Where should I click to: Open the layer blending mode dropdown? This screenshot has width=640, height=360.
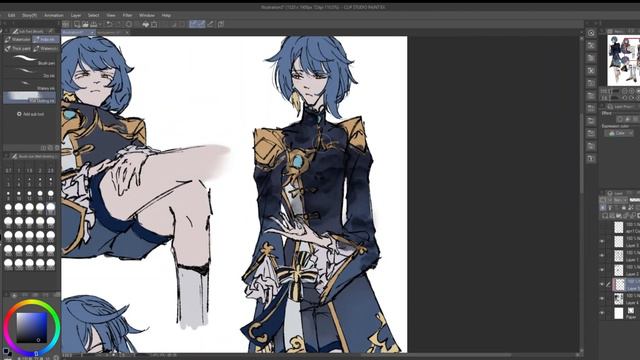[620, 200]
